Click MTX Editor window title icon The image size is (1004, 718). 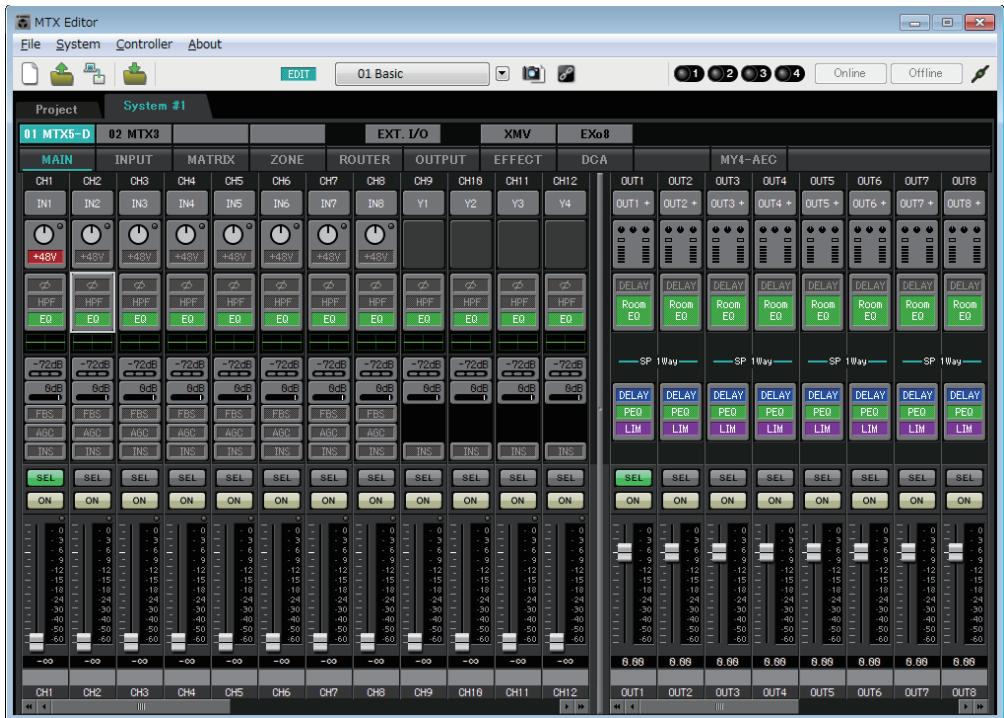point(23,22)
